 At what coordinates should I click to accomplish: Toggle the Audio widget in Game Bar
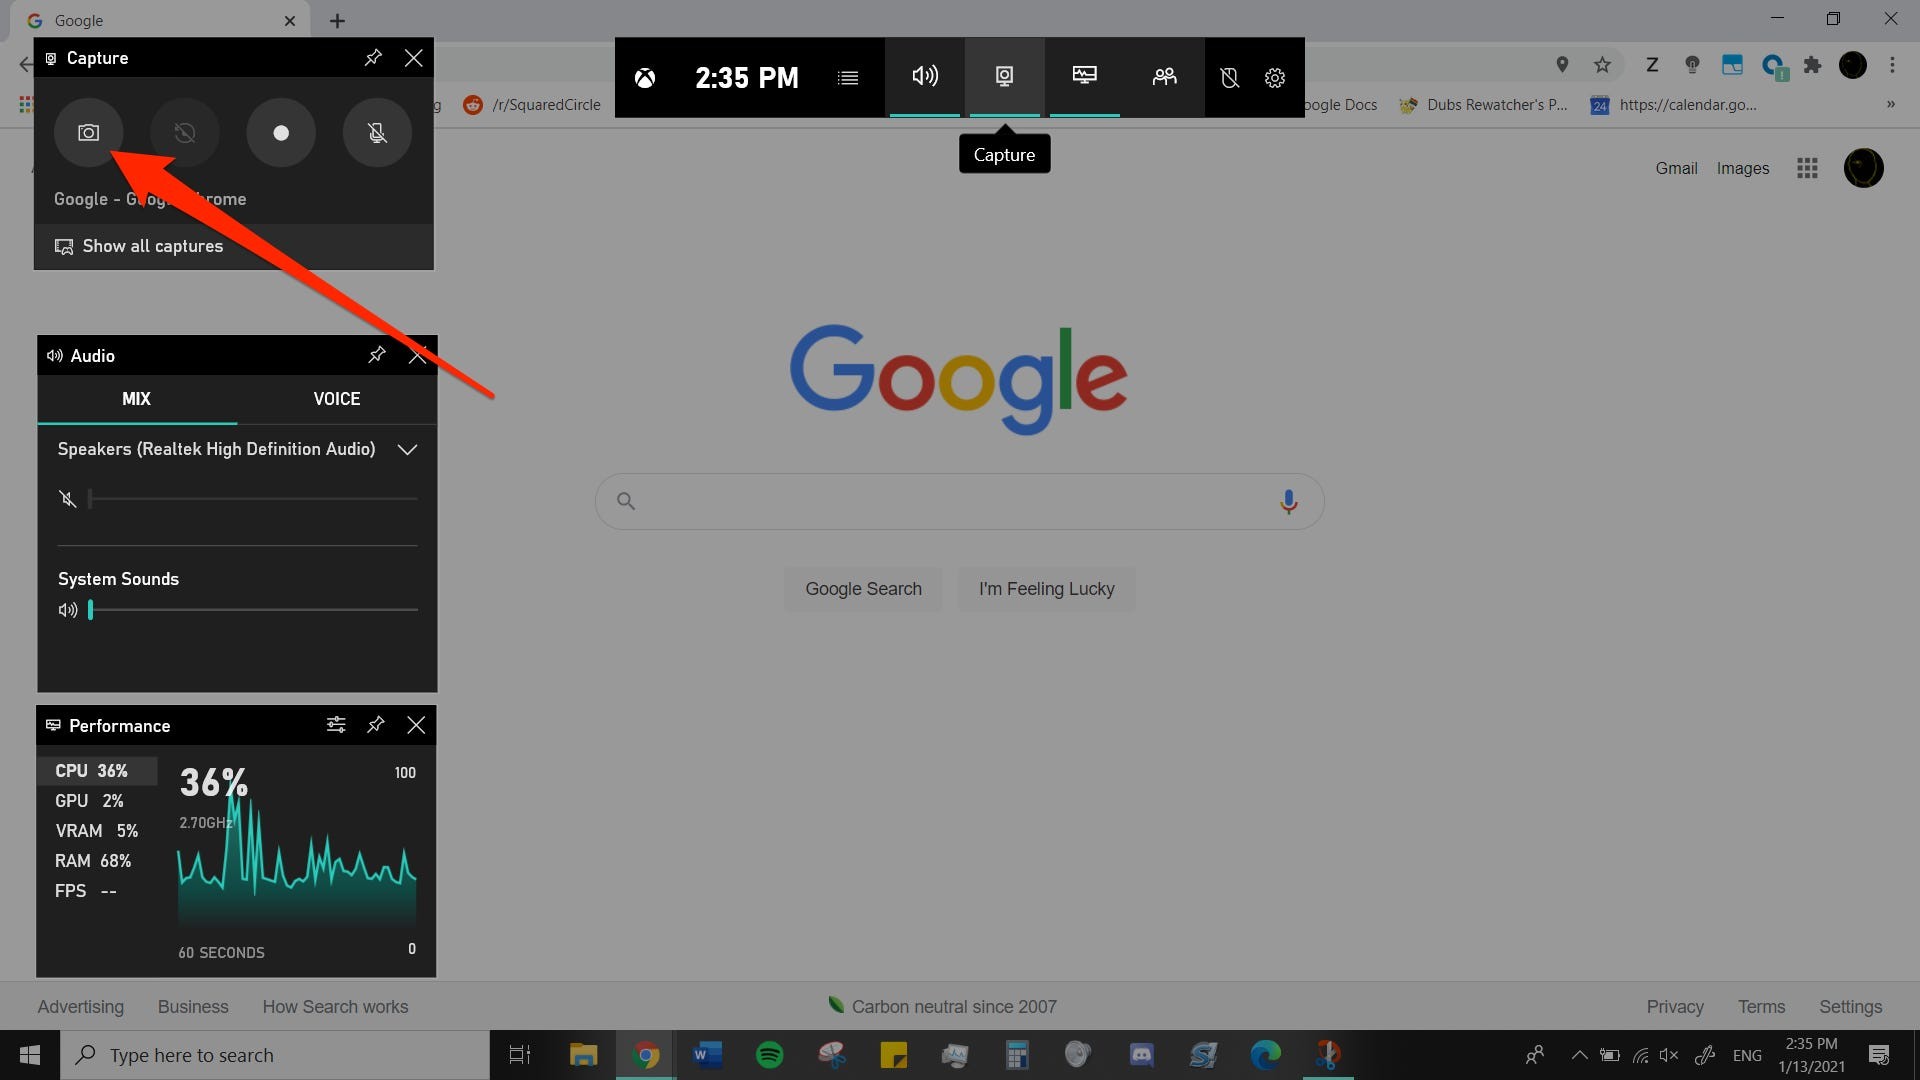click(925, 77)
